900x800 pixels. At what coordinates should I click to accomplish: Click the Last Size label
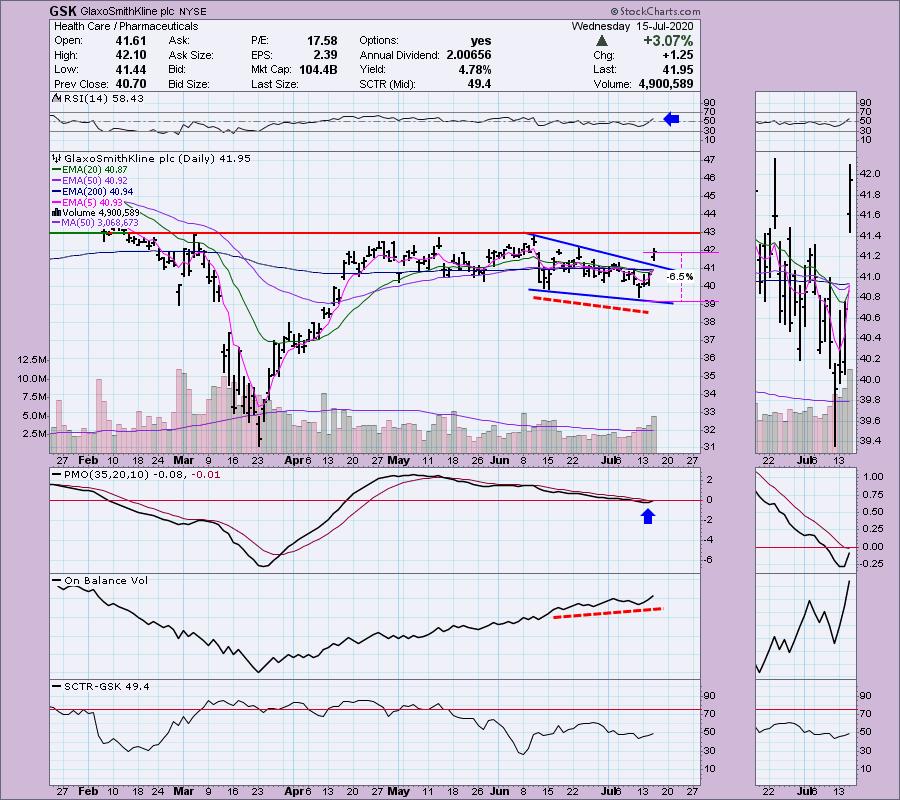[274, 84]
